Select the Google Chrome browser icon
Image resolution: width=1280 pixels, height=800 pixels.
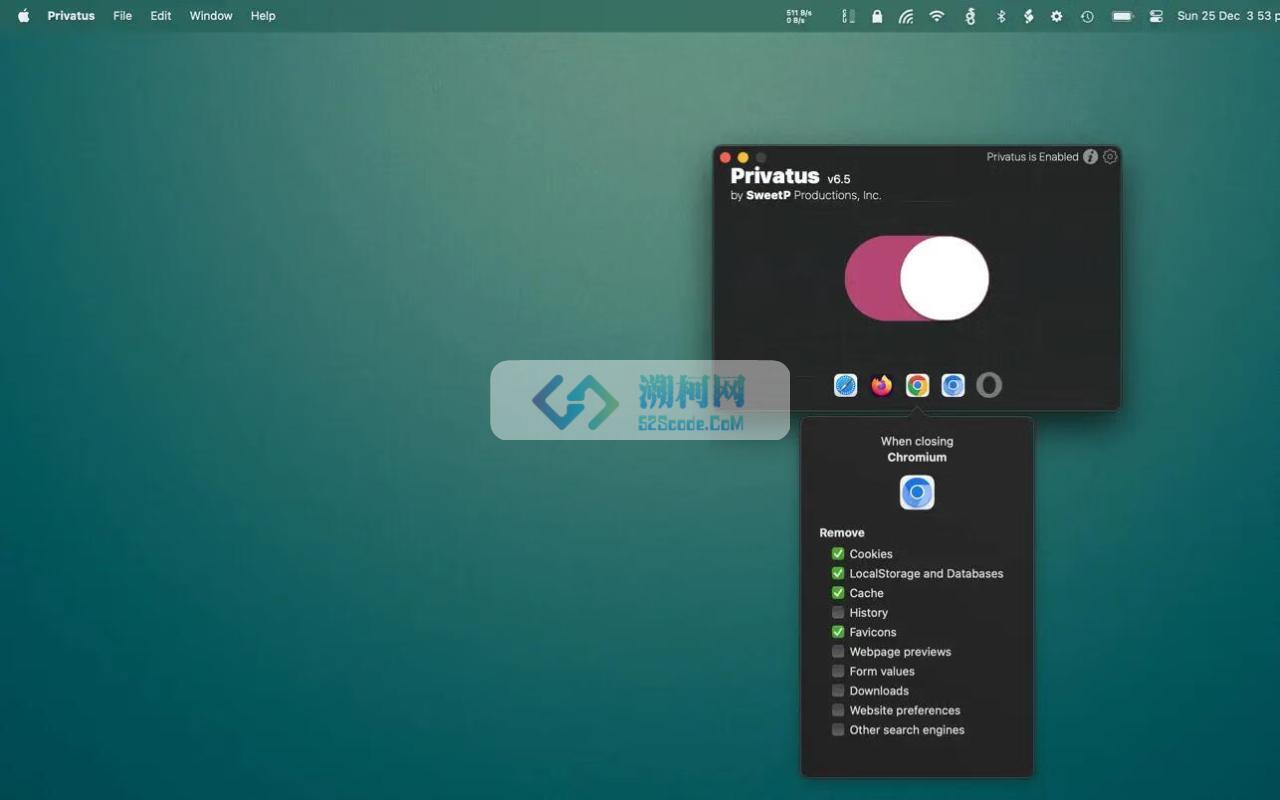917,385
